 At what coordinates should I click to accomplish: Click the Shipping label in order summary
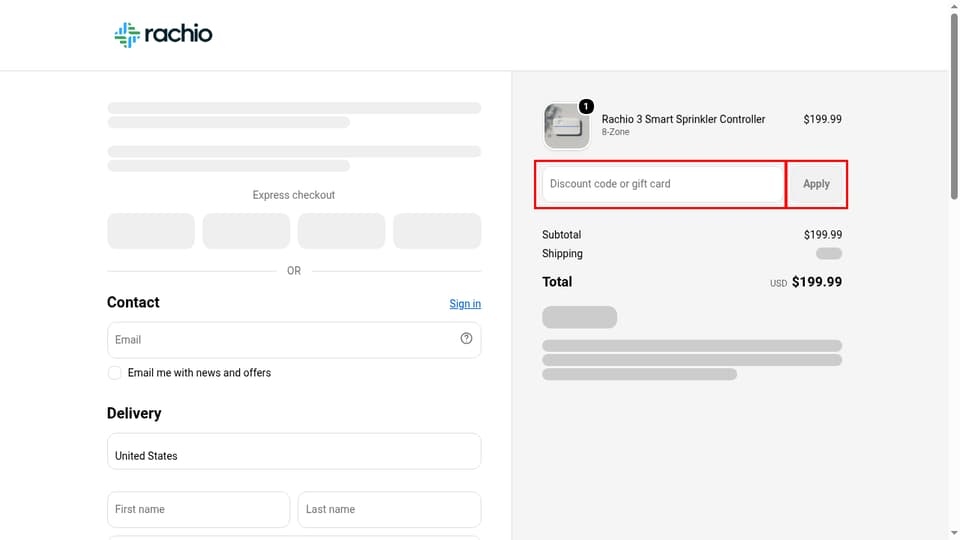click(562, 253)
